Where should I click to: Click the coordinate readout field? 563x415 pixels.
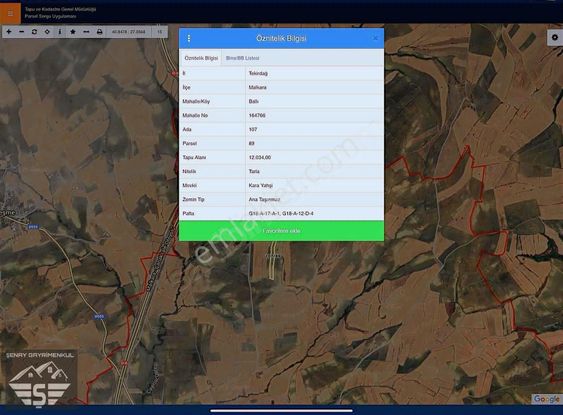tap(129, 32)
